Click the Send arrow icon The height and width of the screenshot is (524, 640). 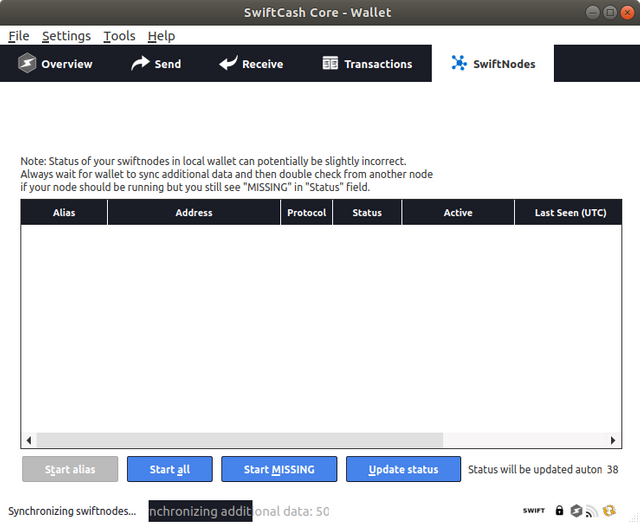[x=140, y=63]
